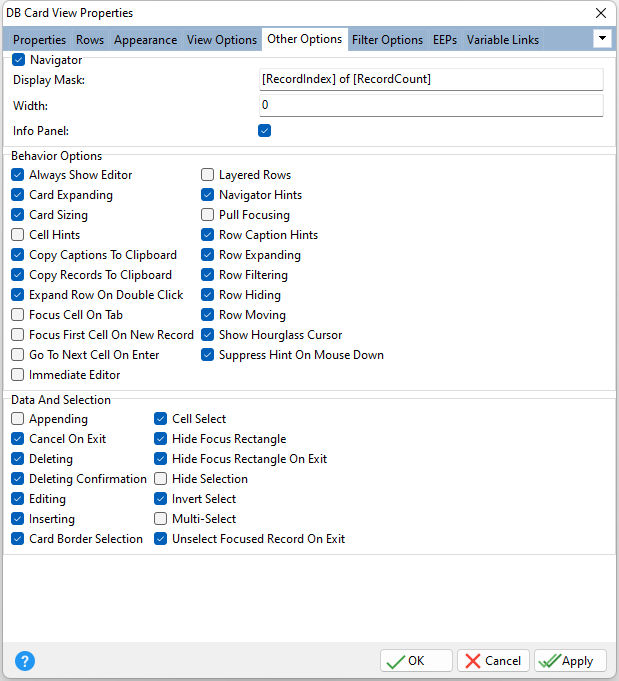Click the Cancel button

493,661
